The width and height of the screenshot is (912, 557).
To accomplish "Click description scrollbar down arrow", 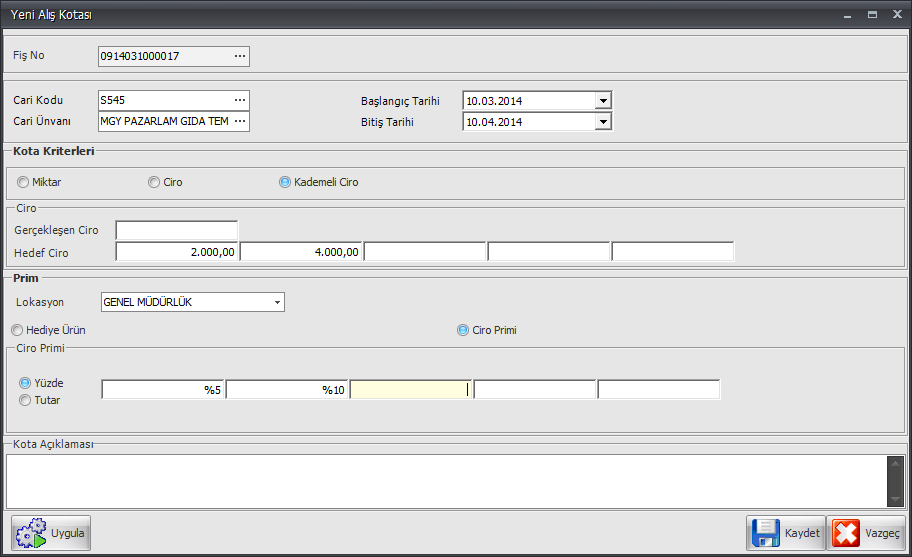I will coord(895,499).
